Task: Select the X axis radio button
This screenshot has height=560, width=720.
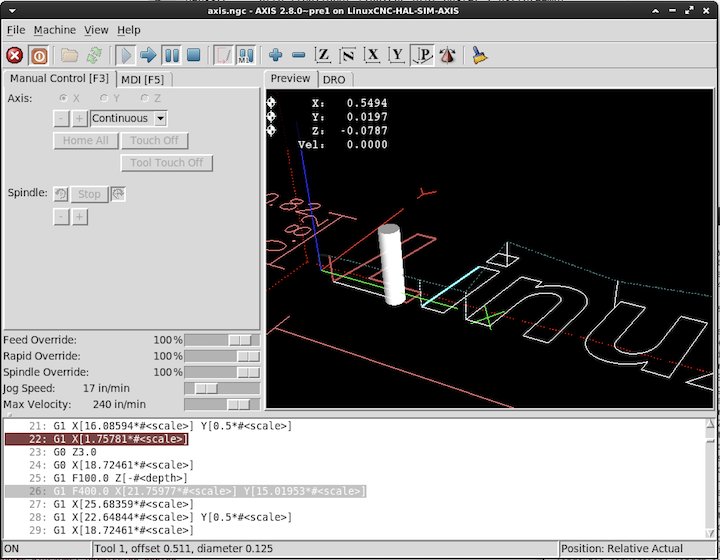Action: [x=64, y=98]
